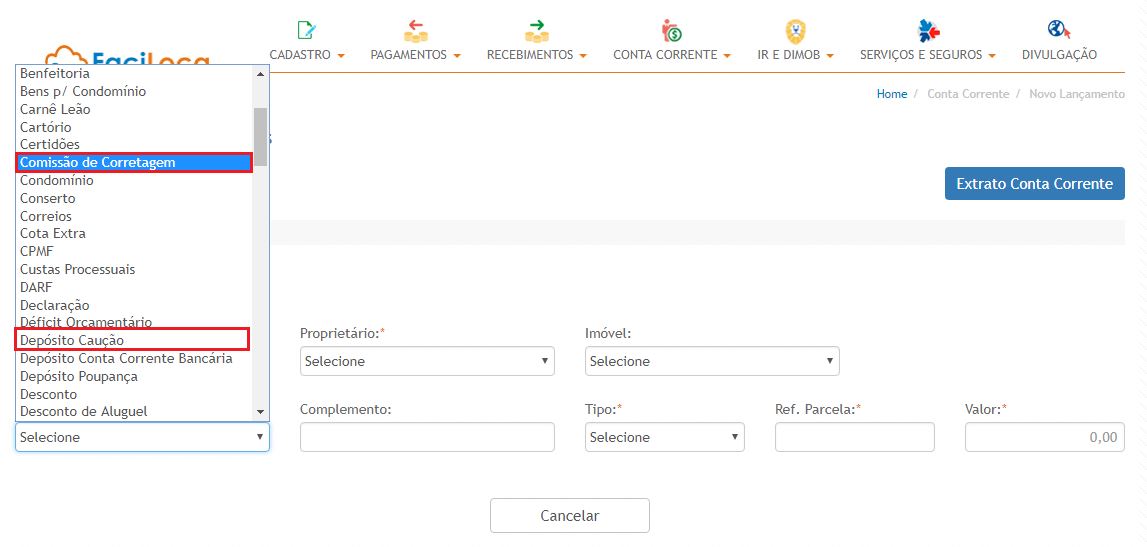Click the IR e DIMOB lion icon
The height and width of the screenshot is (547, 1147).
tap(794, 31)
